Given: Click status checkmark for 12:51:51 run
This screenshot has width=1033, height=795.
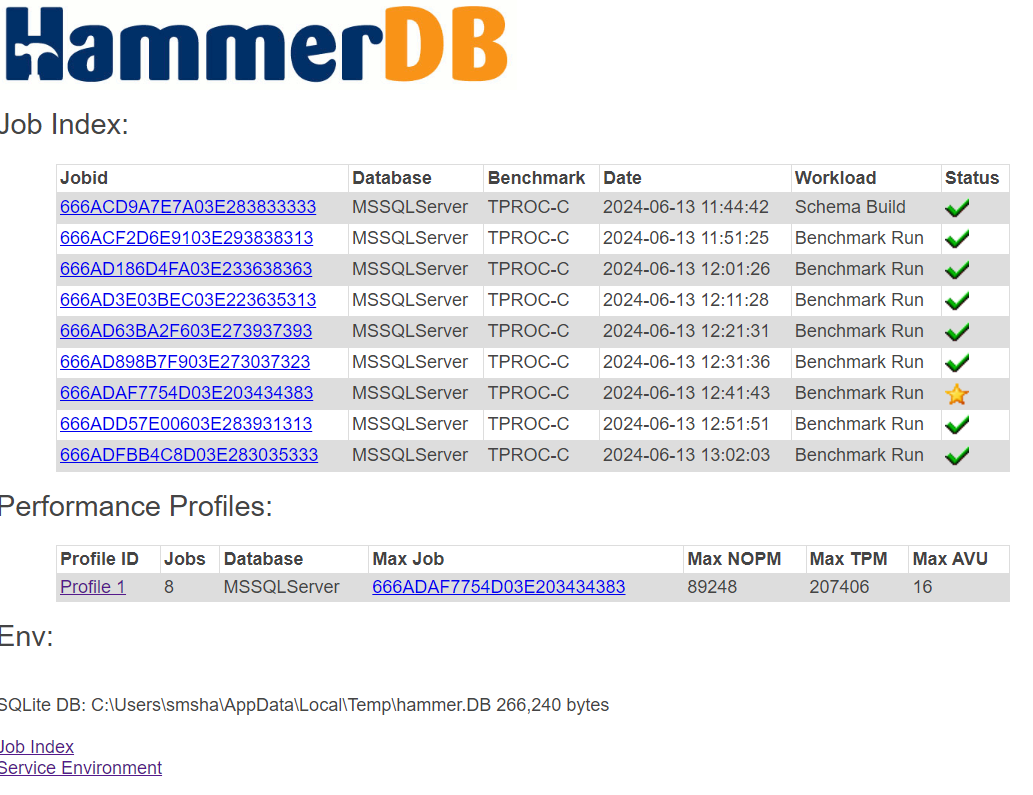Looking at the screenshot, I should [x=957, y=424].
